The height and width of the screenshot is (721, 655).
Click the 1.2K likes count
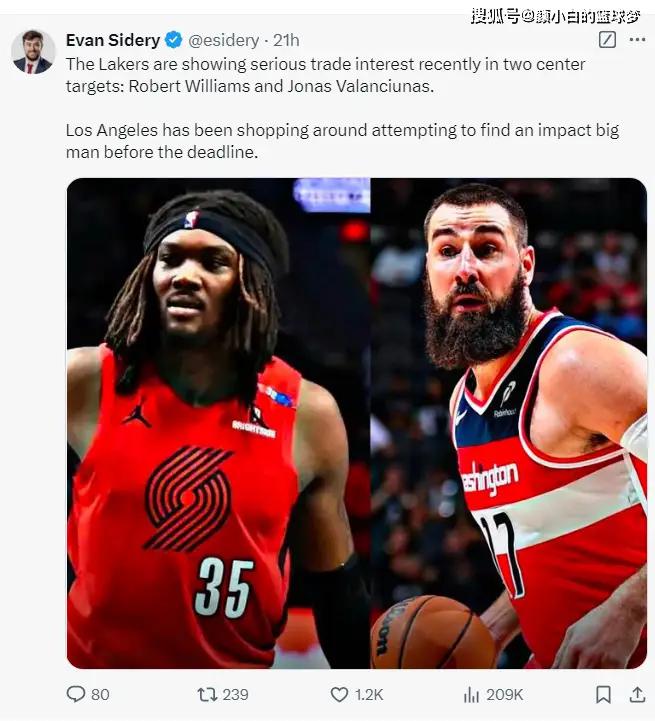click(369, 694)
